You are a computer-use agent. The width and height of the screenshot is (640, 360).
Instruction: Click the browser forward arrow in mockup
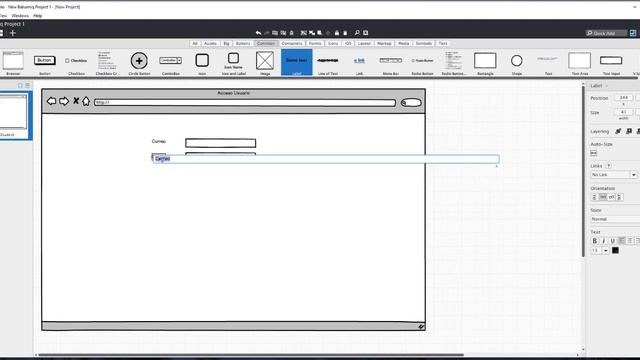(64, 101)
